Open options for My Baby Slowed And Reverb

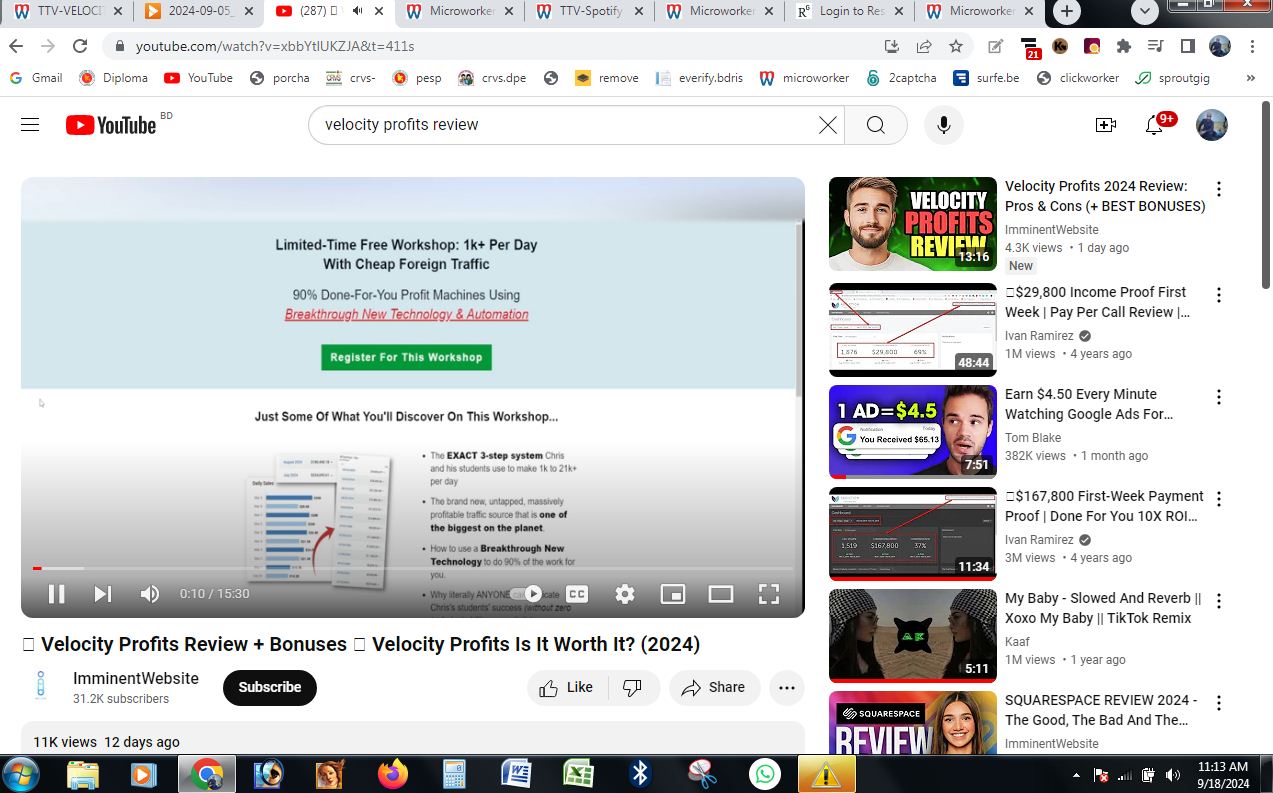click(1219, 601)
